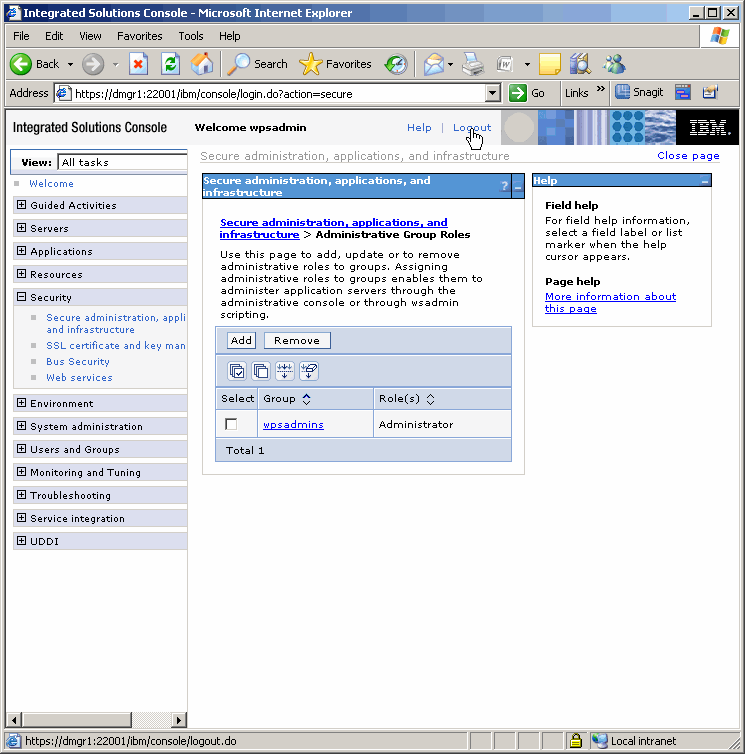The width and height of the screenshot is (745, 754).
Task: Click the Select All icon in table toolbar
Action: tap(237, 371)
